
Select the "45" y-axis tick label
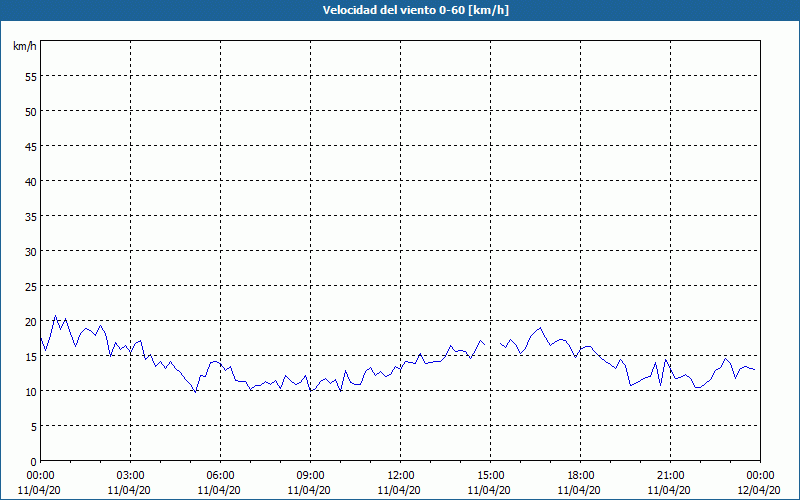click(x=30, y=146)
